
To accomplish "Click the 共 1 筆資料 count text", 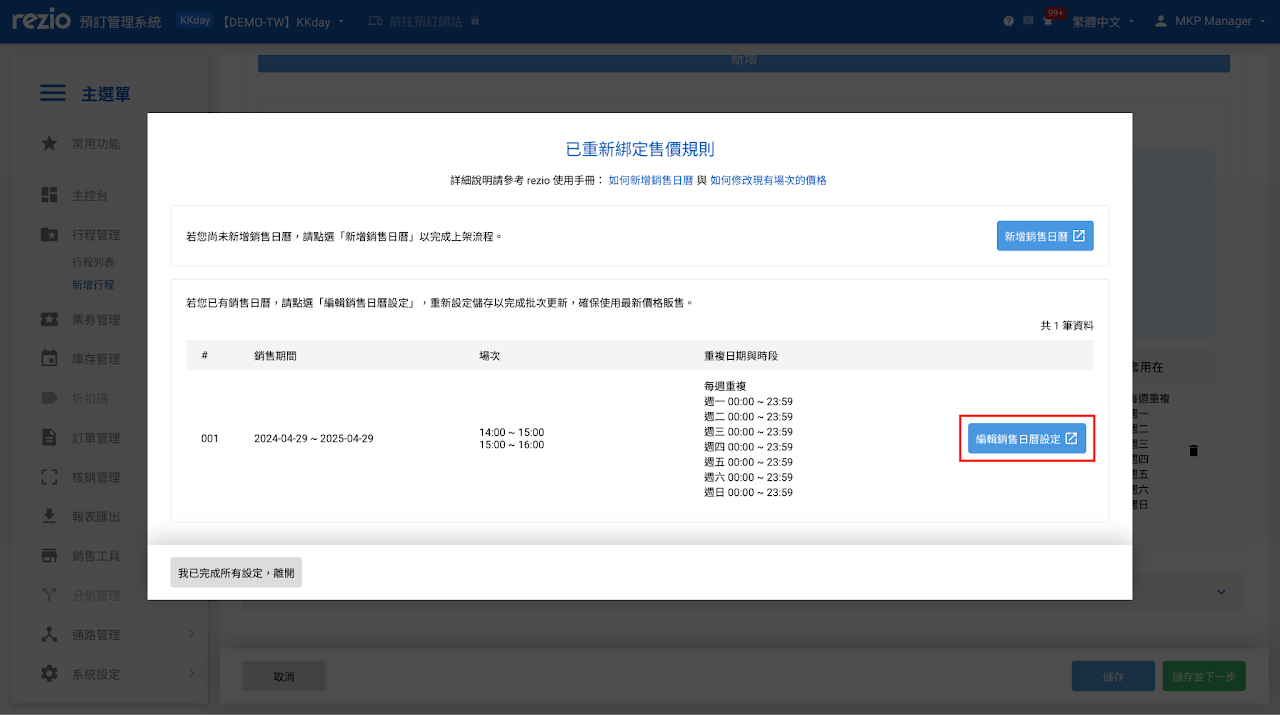I will (1067, 326).
